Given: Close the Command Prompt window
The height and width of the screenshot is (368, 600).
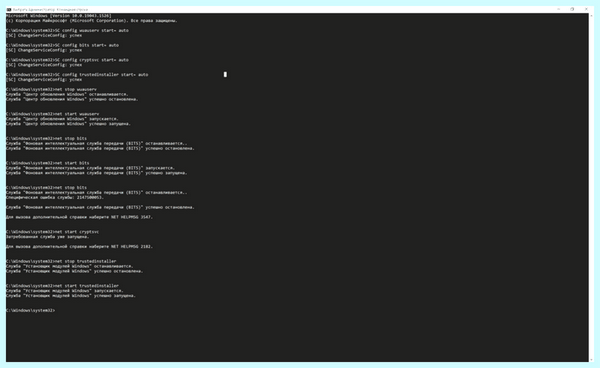Looking at the screenshot, I should click(x=586, y=9).
